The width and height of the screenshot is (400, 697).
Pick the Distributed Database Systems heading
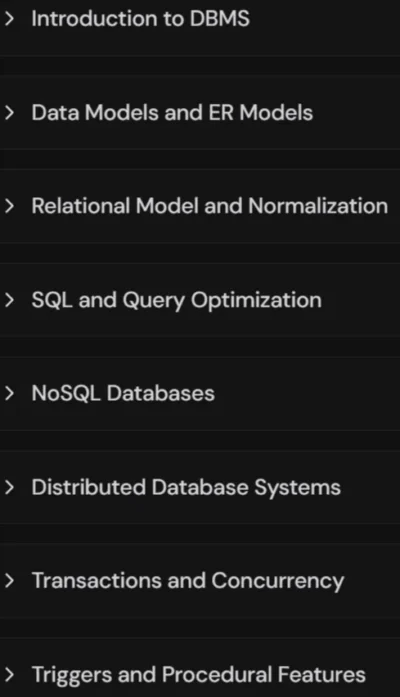tap(186, 488)
